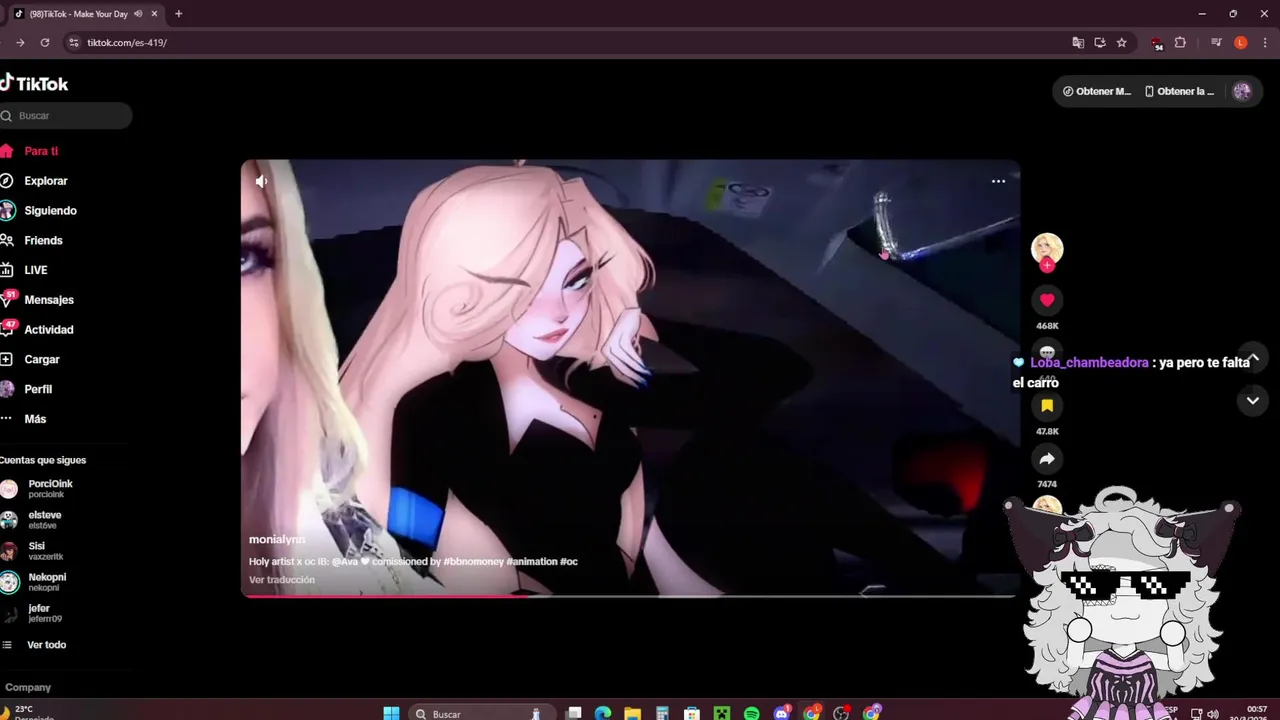Image resolution: width=1280 pixels, height=720 pixels.
Task: Open Minecraft from the taskbar
Action: pyautogui.click(x=722, y=713)
